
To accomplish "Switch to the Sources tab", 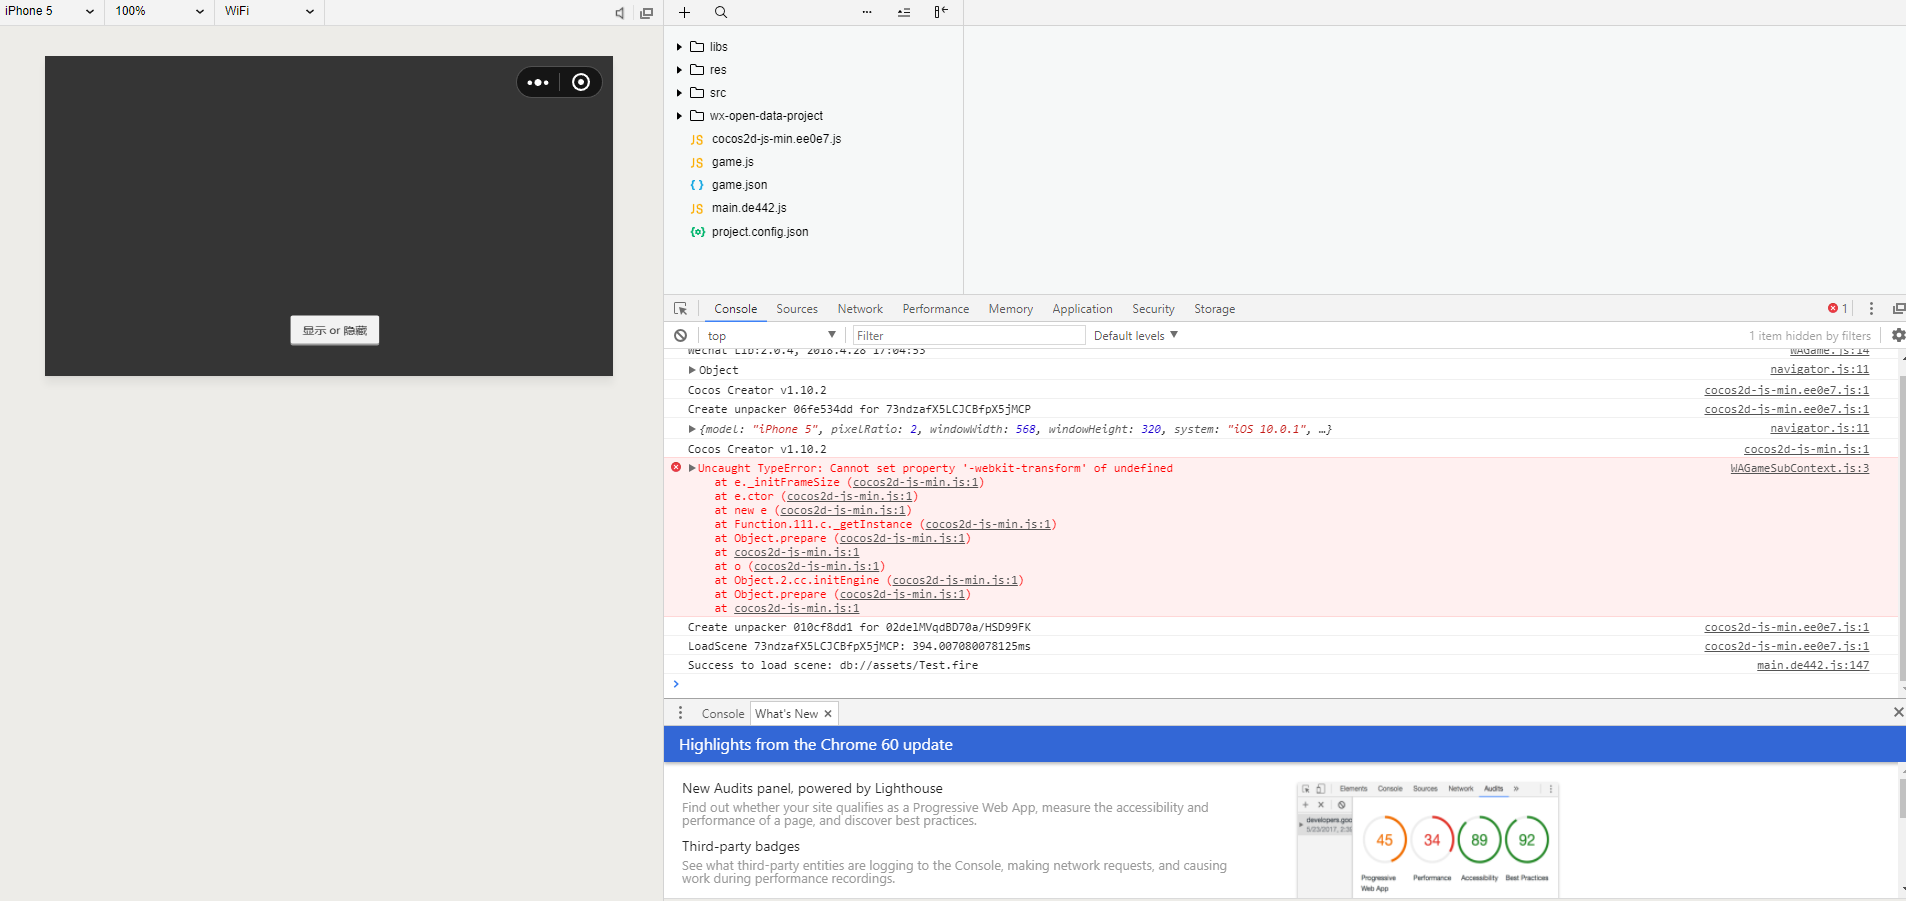I will point(797,309).
